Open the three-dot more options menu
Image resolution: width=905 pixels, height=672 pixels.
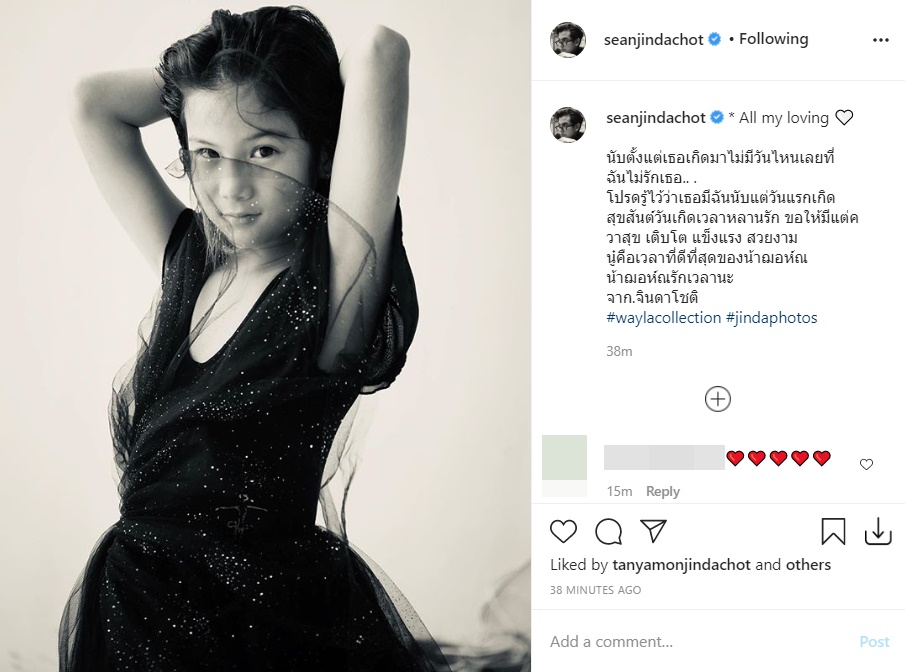[x=880, y=40]
